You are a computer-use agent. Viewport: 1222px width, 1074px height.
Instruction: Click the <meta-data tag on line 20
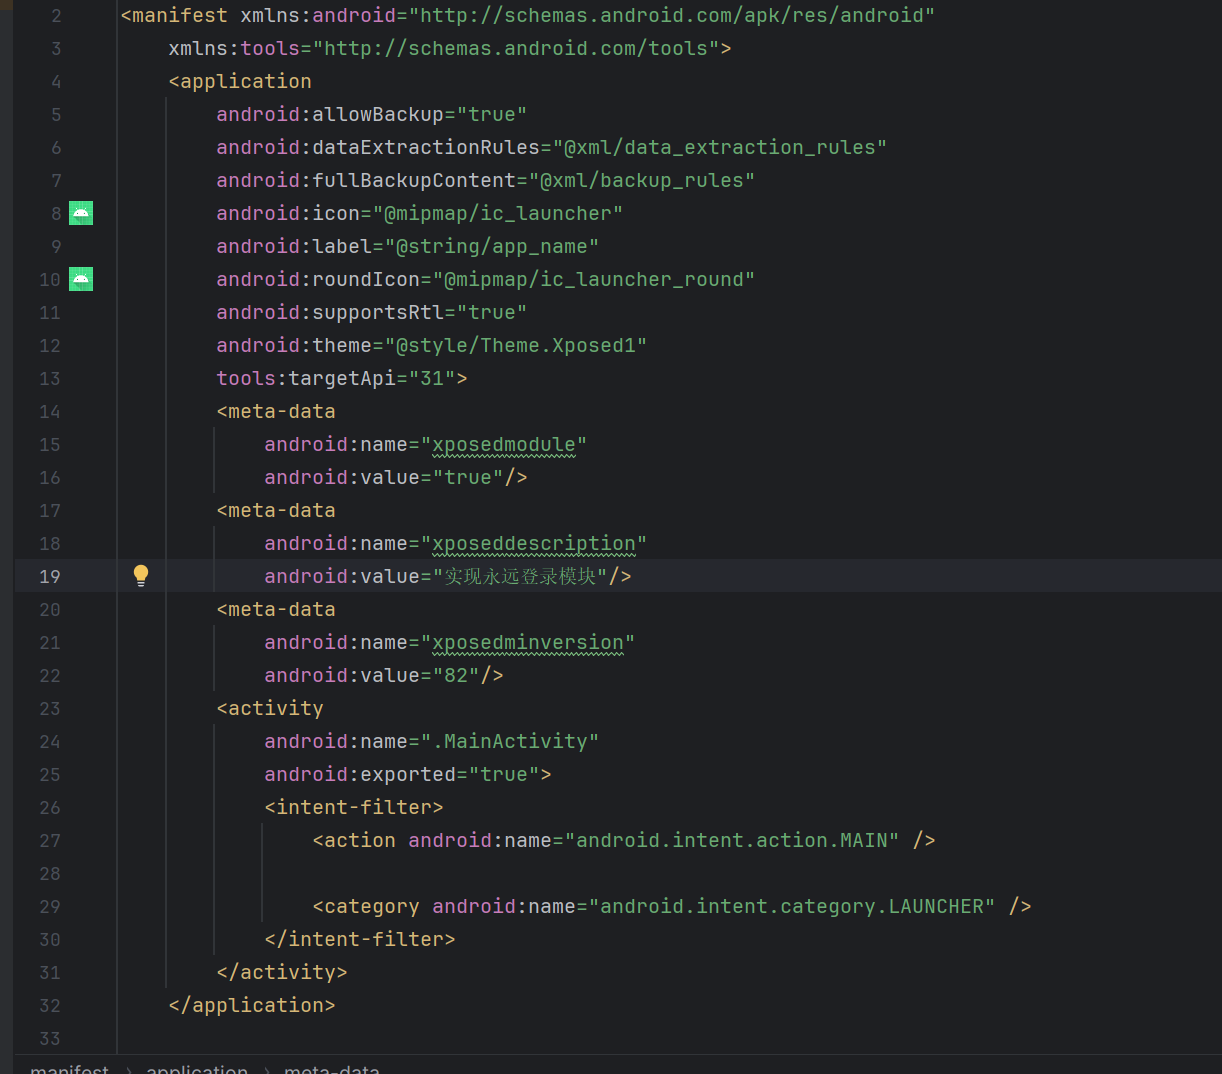[x=276, y=610]
